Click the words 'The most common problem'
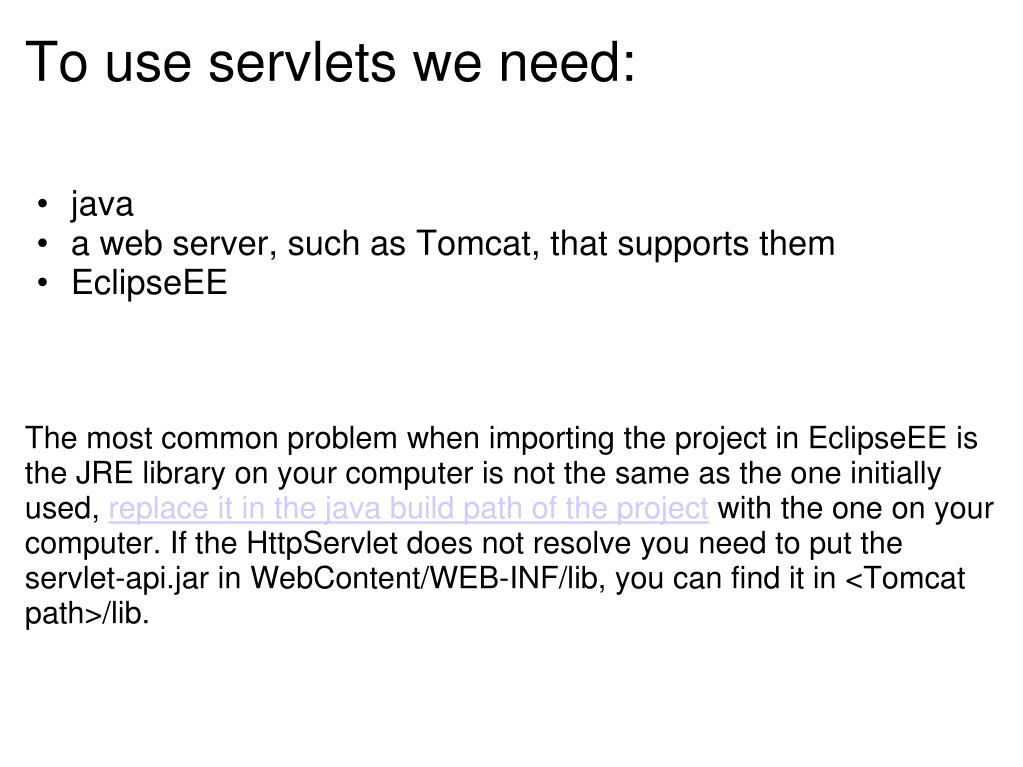The height and width of the screenshot is (767, 1023). tap(211, 438)
